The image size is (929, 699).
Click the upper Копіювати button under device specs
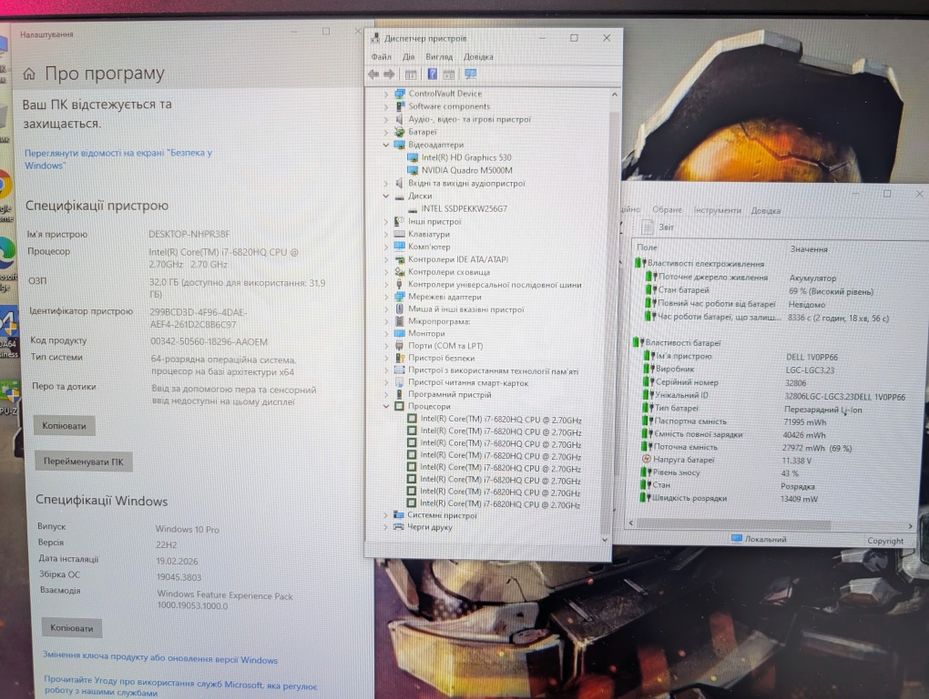click(x=65, y=426)
